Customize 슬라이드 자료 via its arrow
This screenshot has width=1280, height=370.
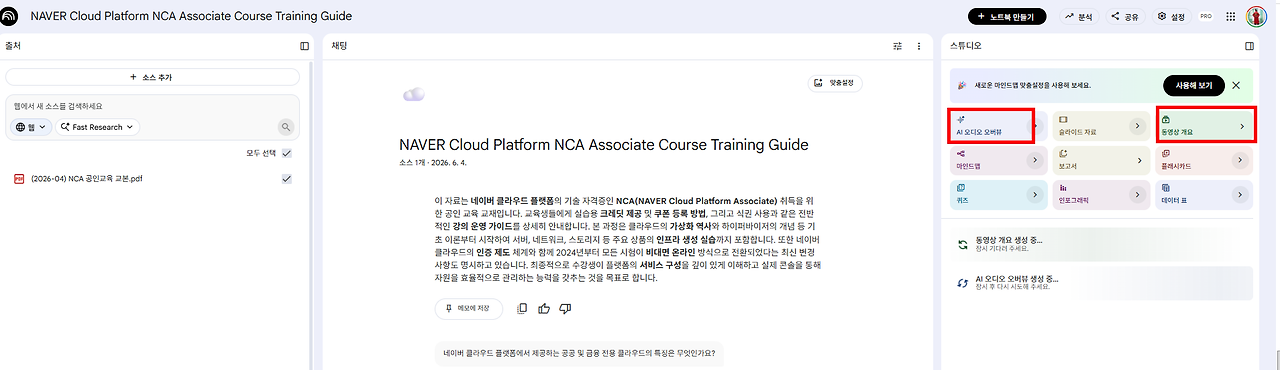[x=1136, y=126]
